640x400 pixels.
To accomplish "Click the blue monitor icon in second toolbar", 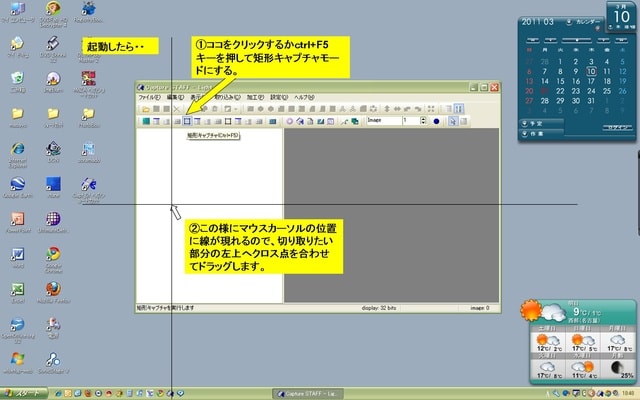I will click(x=273, y=121).
